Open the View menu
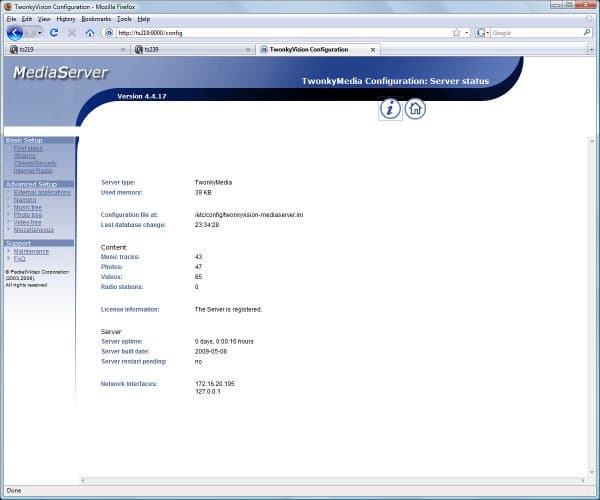 point(44,19)
